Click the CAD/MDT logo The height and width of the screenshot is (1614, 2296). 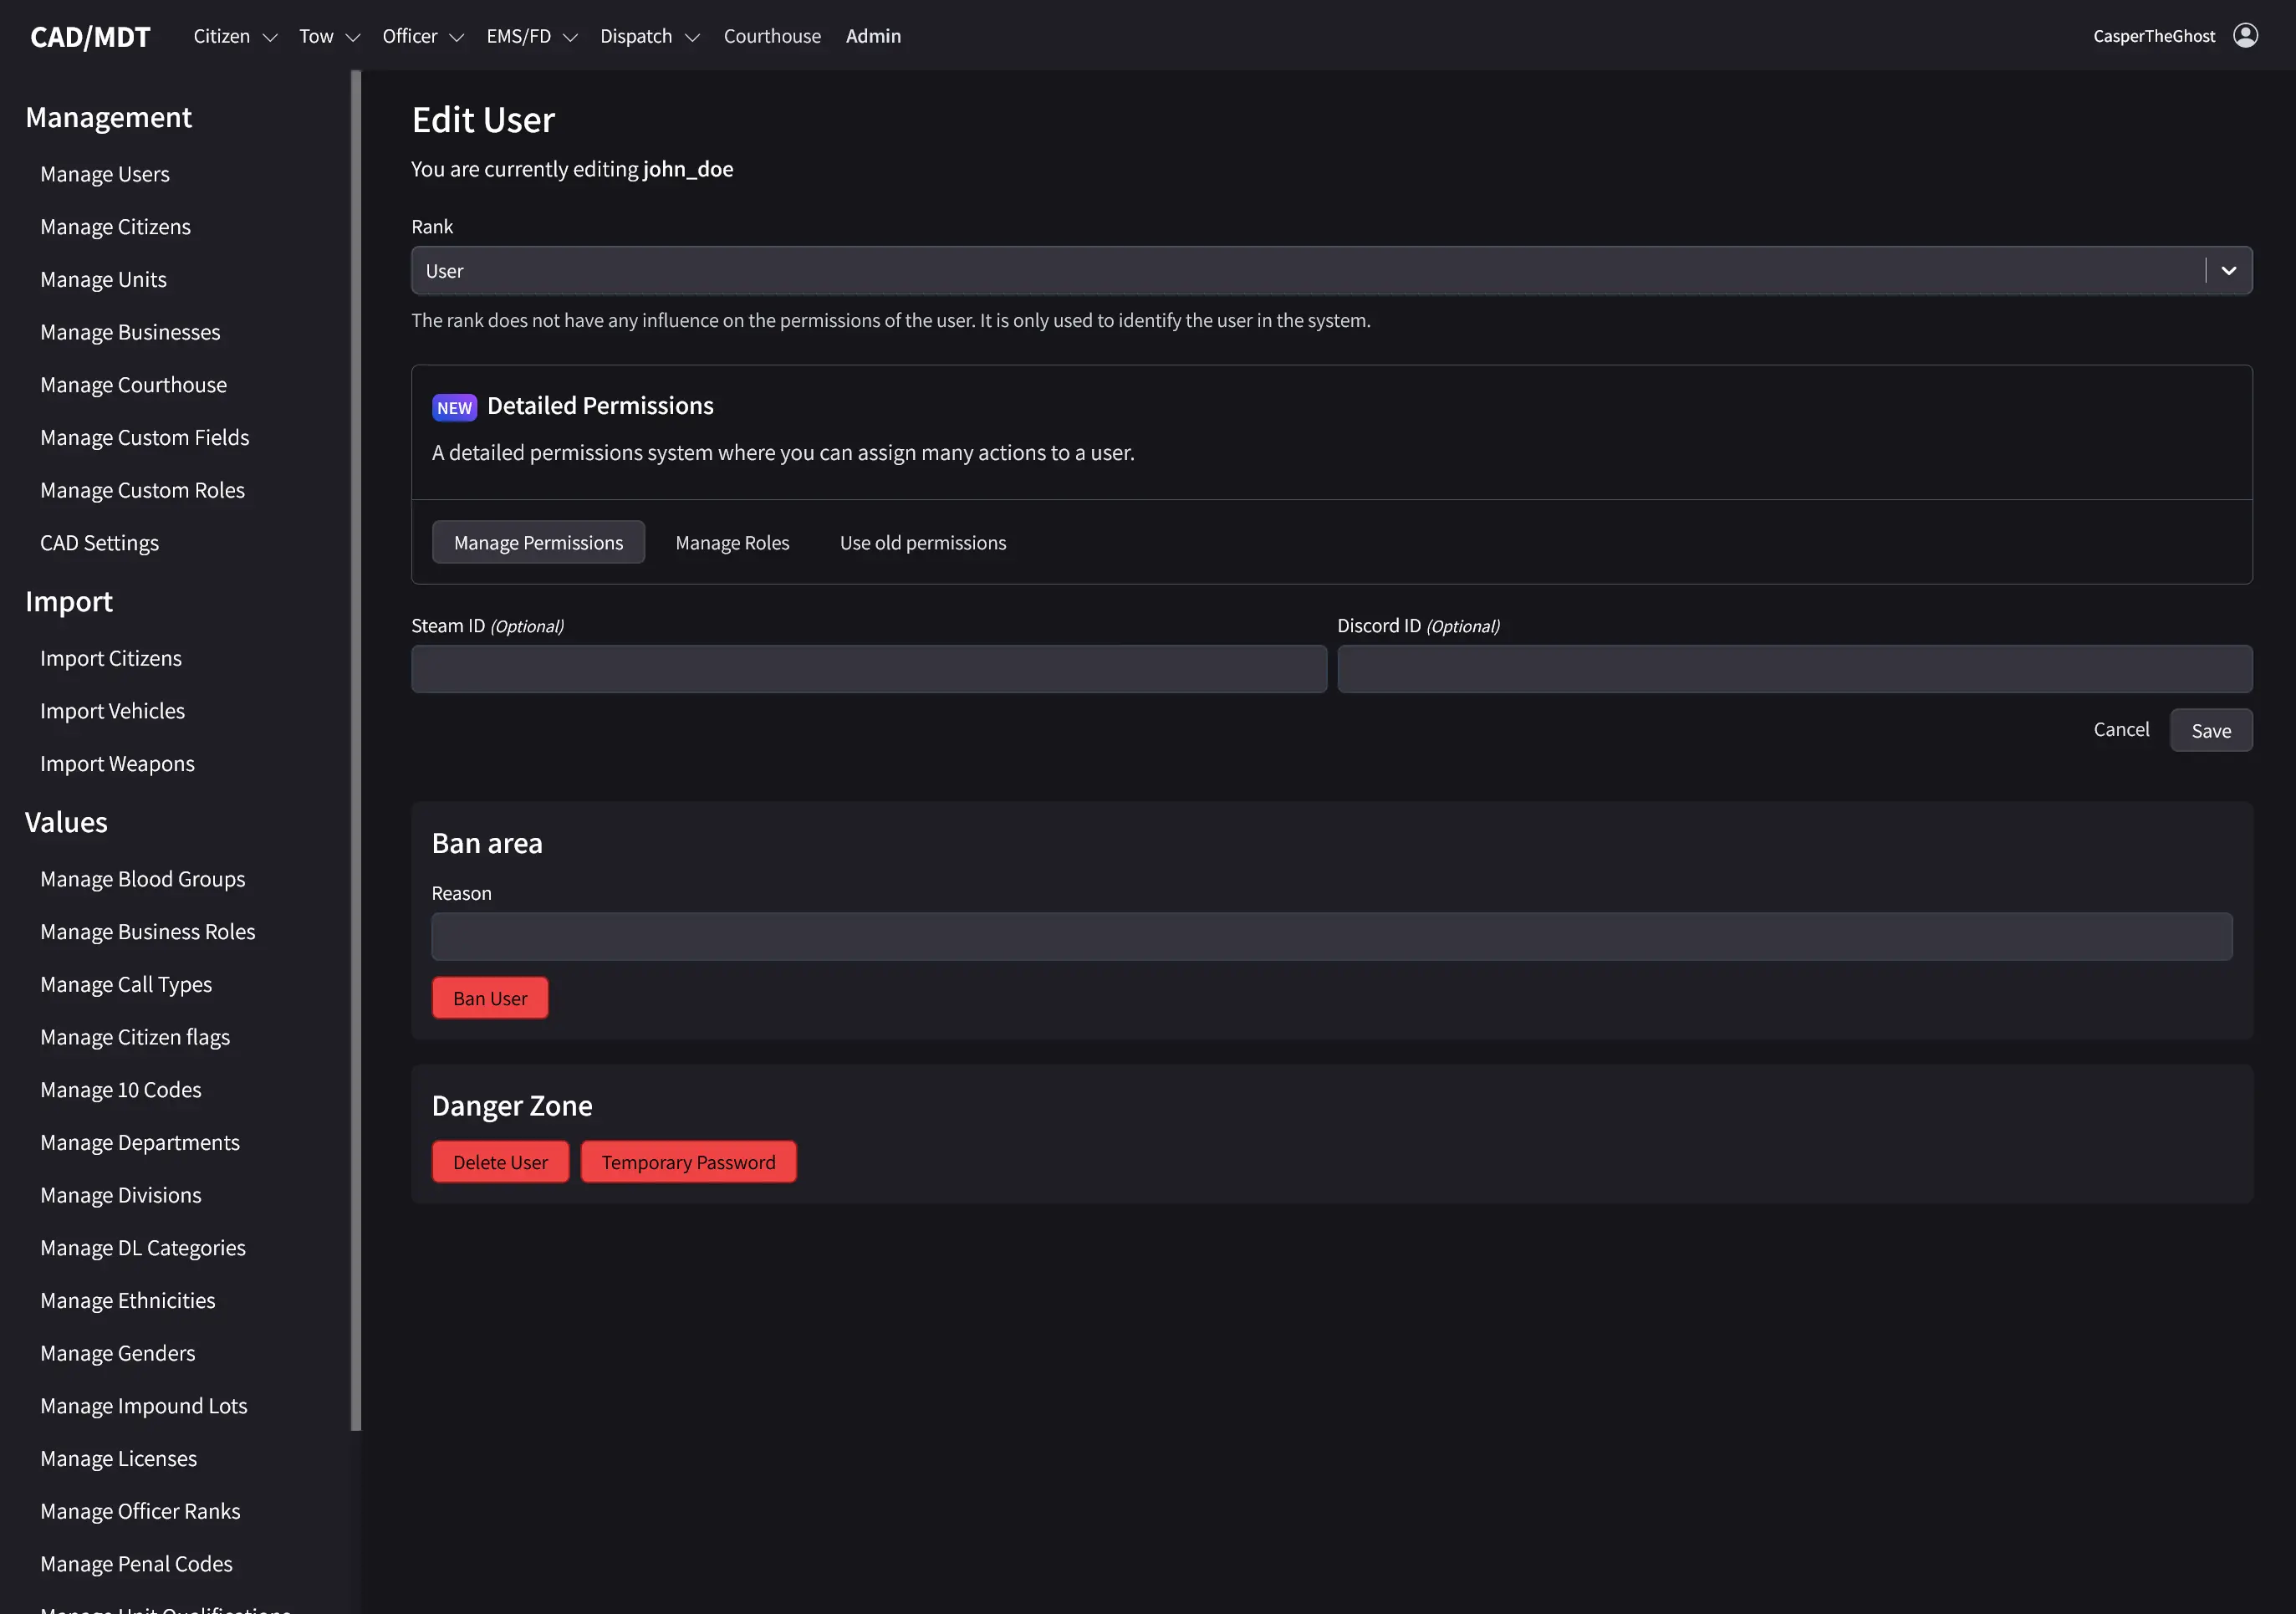pos(90,36)
